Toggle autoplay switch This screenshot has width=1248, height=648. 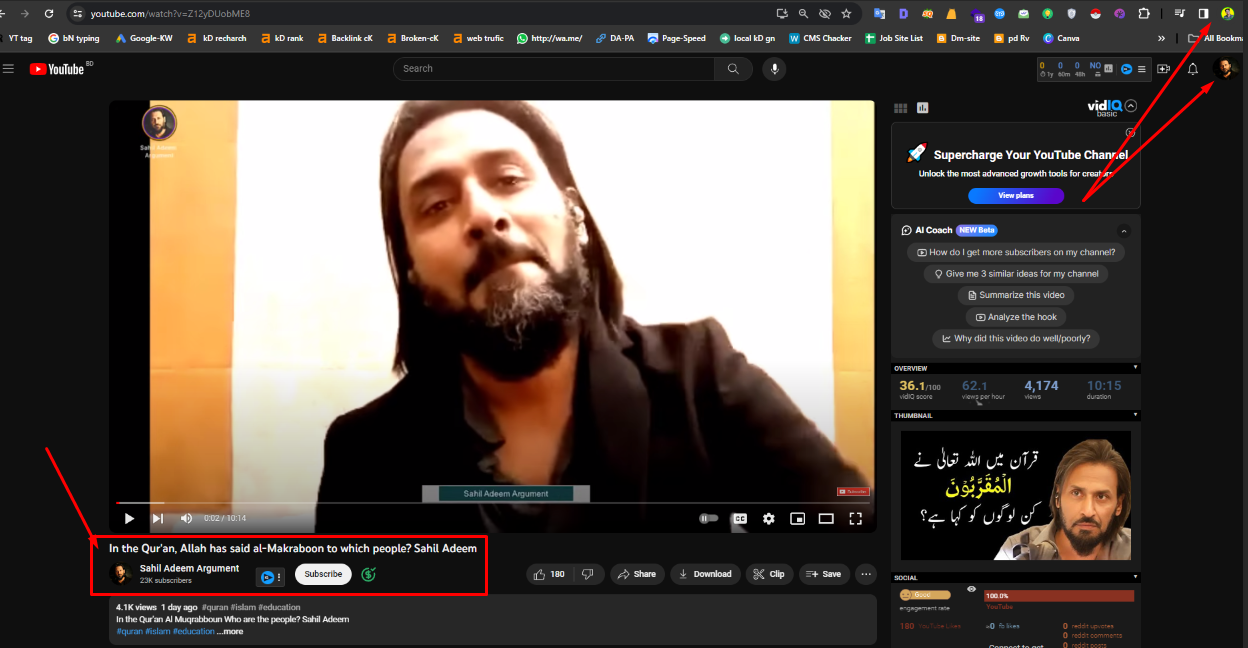[708, 518]
